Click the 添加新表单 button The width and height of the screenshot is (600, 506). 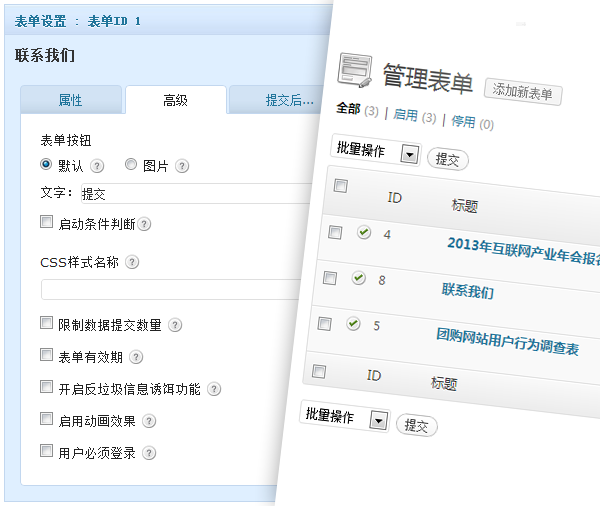click(523, 91)
